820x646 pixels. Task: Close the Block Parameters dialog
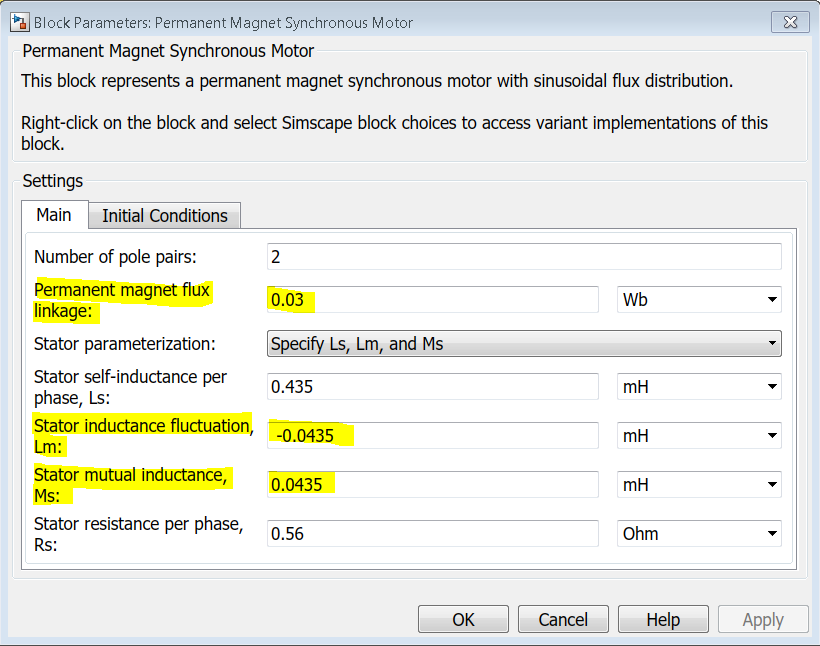pos(790,22)
